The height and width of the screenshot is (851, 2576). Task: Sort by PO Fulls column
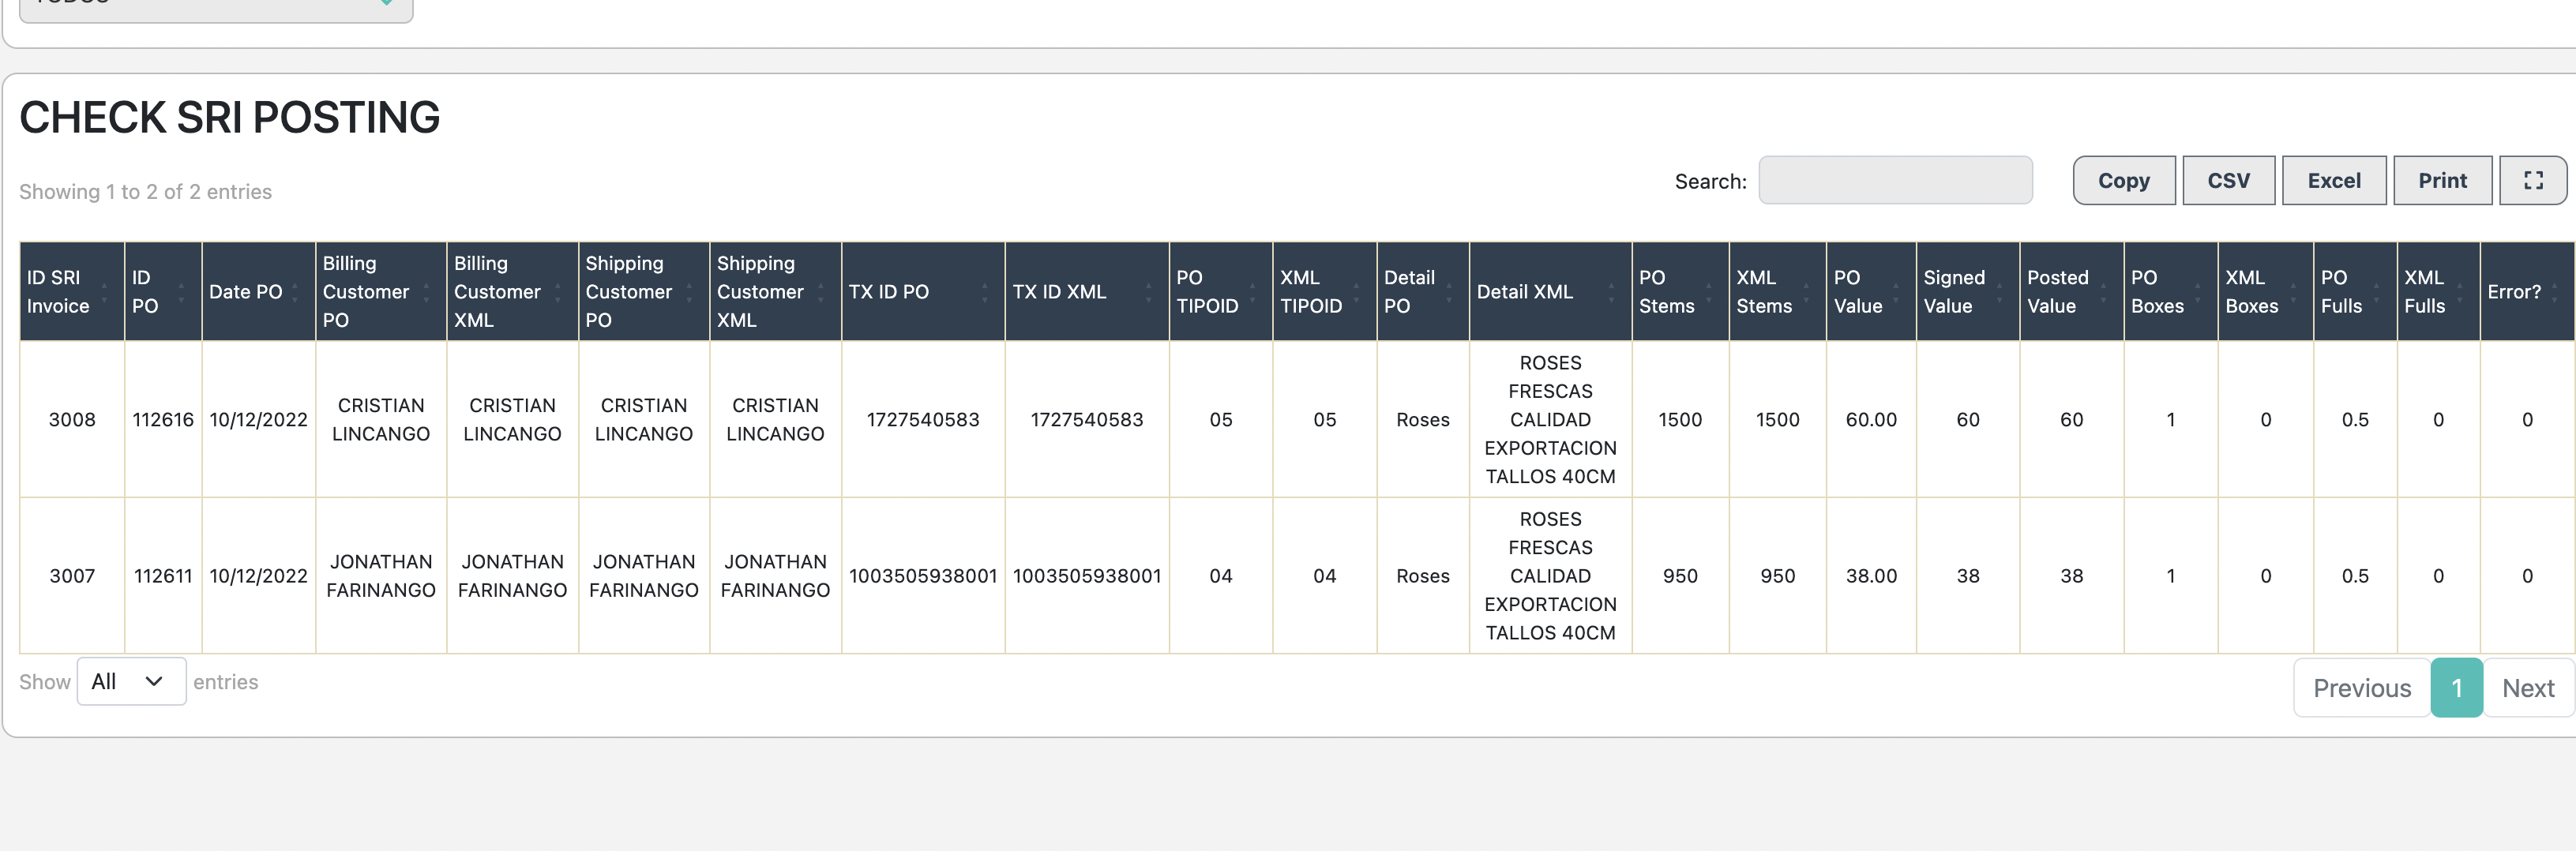coord(2355,291)
